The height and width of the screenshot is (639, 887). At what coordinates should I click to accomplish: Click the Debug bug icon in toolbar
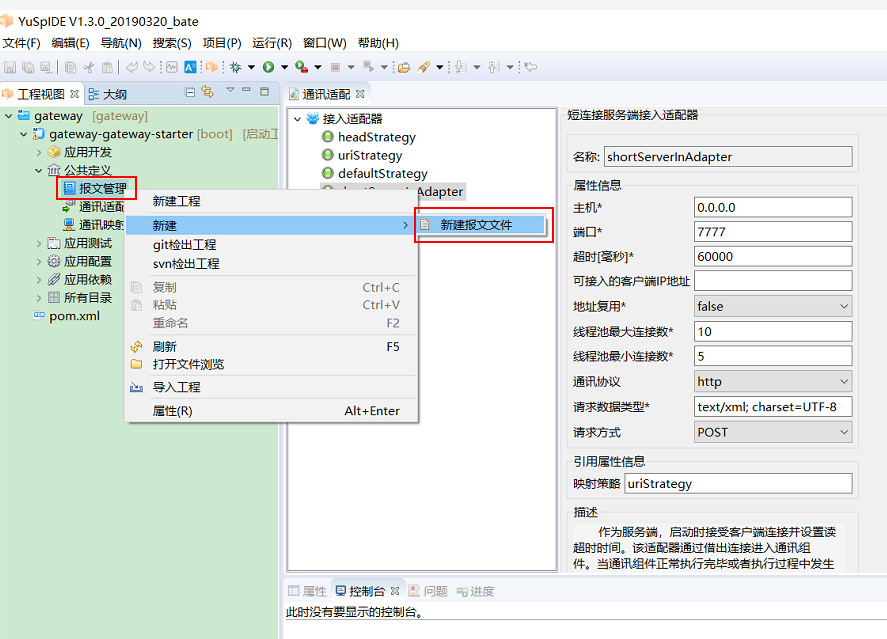236,67
